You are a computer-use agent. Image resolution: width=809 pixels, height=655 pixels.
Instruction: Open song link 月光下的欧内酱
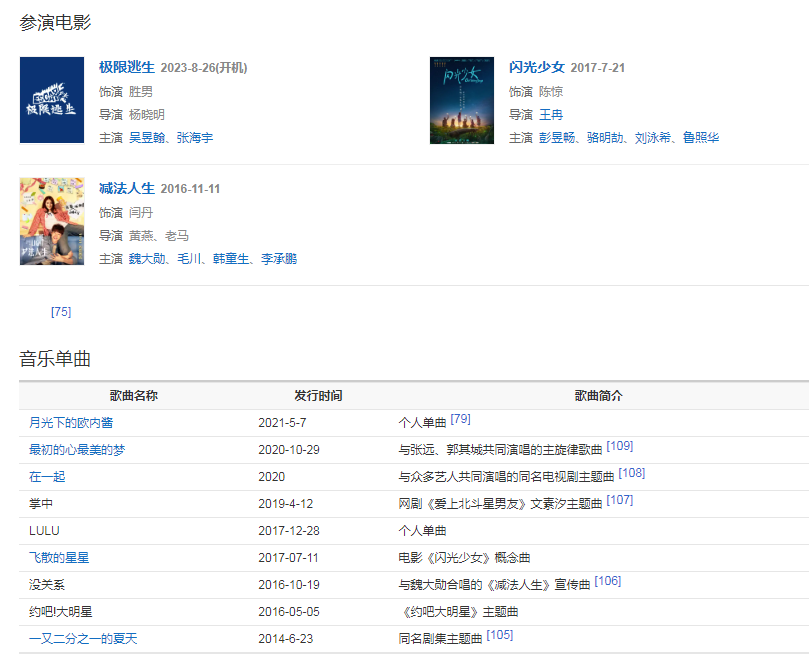click(x=71, y=423)
